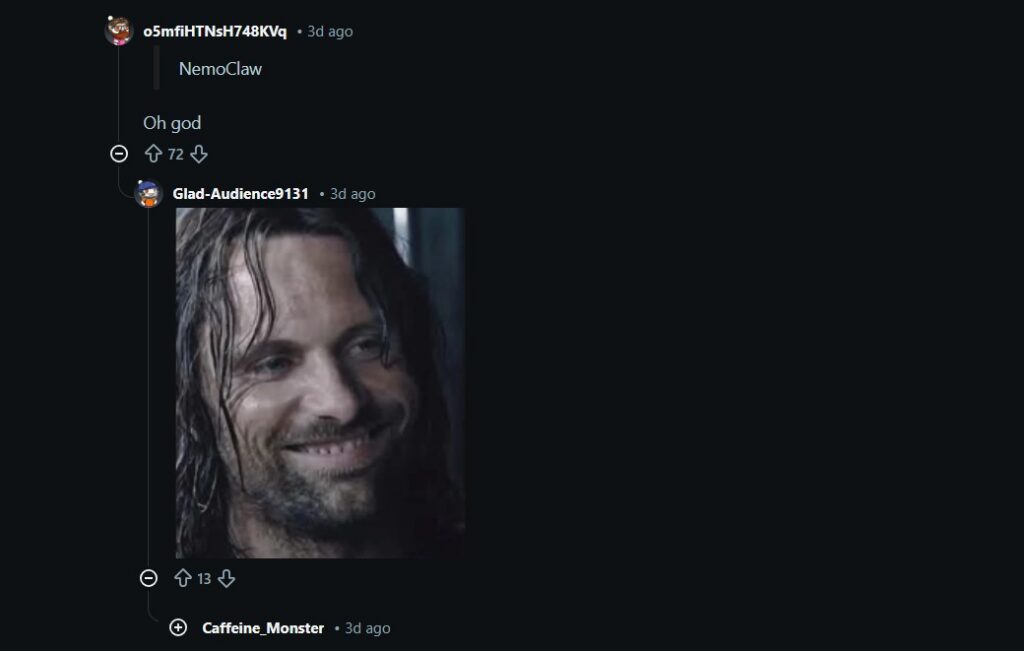Collapse Glad-Audience9131's reply
The height and width of the screenshot is (651, 1024).
tap(149, 578)
